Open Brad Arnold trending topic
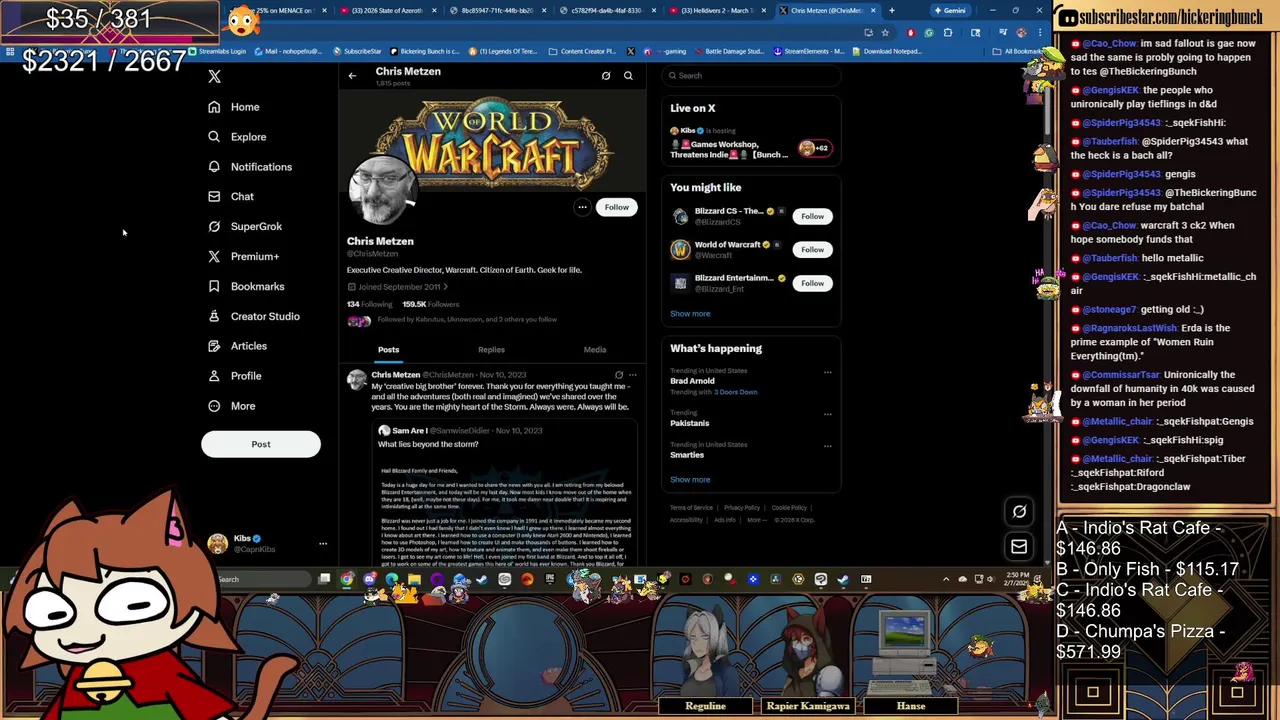Viewport: 1280px width, 720px height. pos(692,381)
